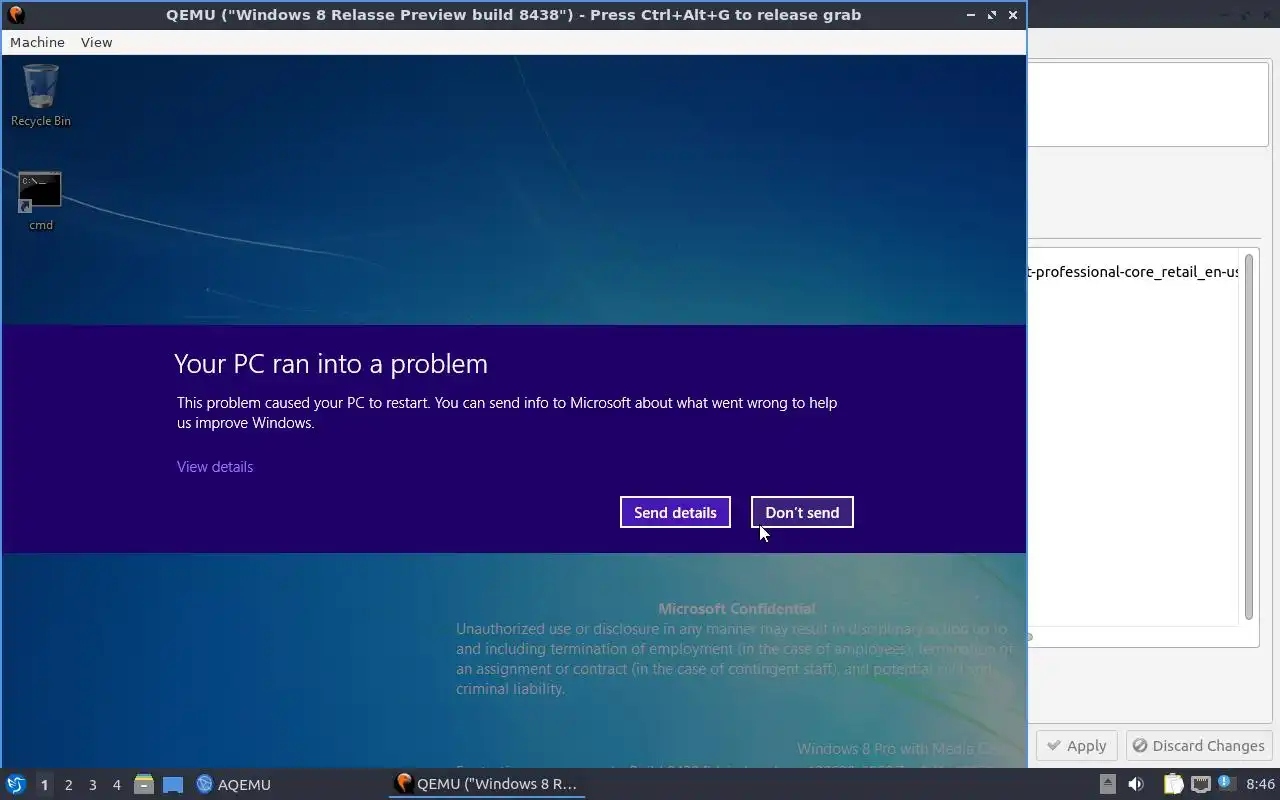Viewport: 1280px width, 800px height.
Task: Click the Don't send button
Action: pos(802,512)
